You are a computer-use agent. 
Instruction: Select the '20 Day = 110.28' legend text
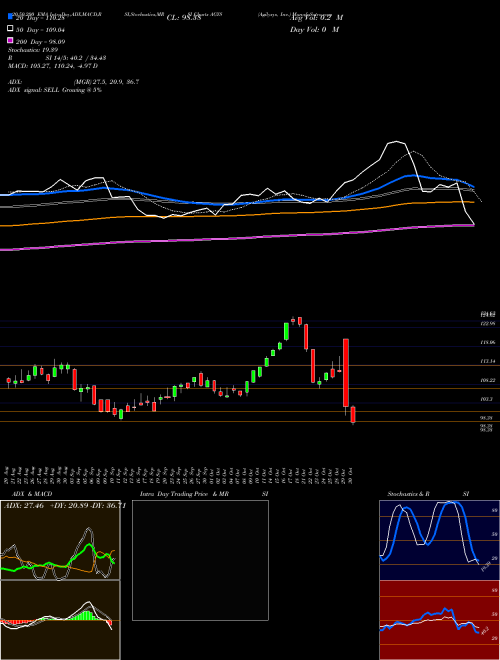click(x=40, y=18)
